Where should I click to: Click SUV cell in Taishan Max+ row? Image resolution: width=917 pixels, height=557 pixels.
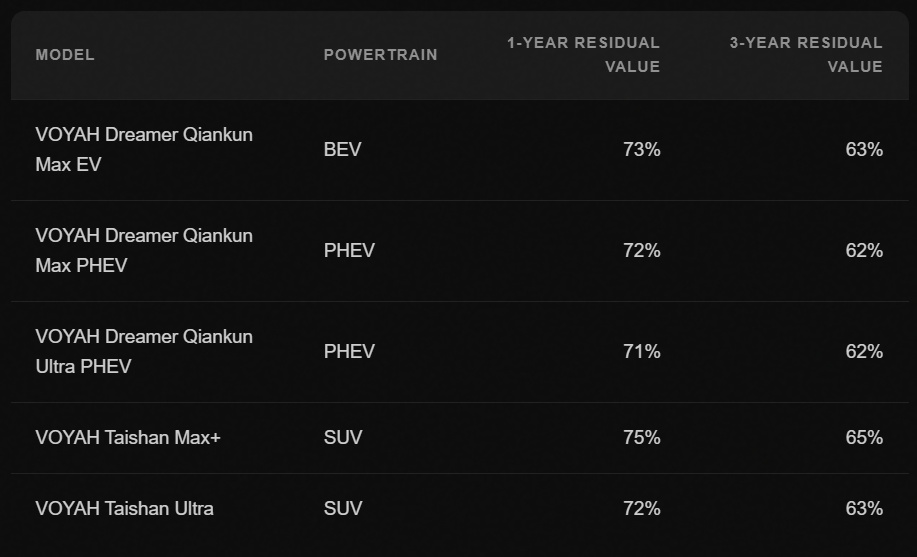[343, 438]
